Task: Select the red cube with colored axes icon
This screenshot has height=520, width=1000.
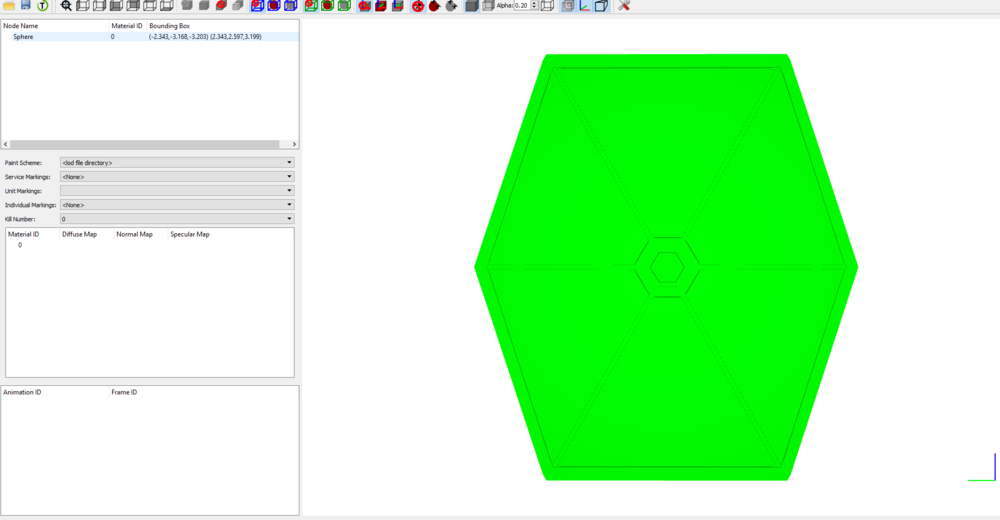Action: 381,6
